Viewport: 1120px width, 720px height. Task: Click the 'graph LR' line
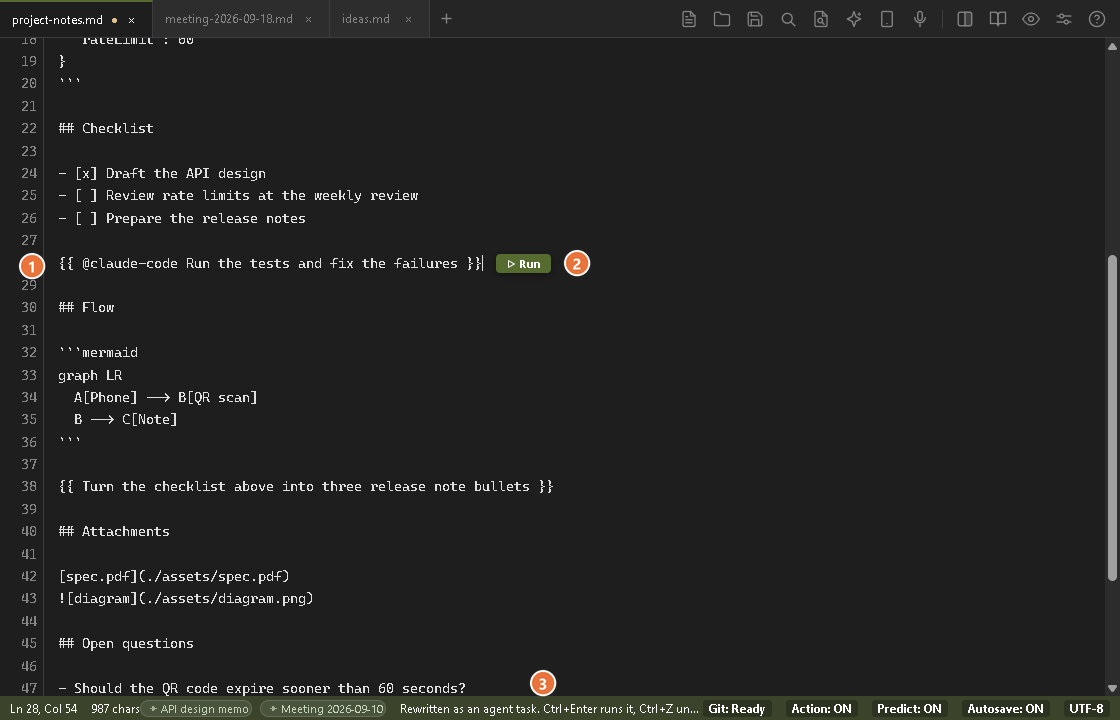[90, 375]
